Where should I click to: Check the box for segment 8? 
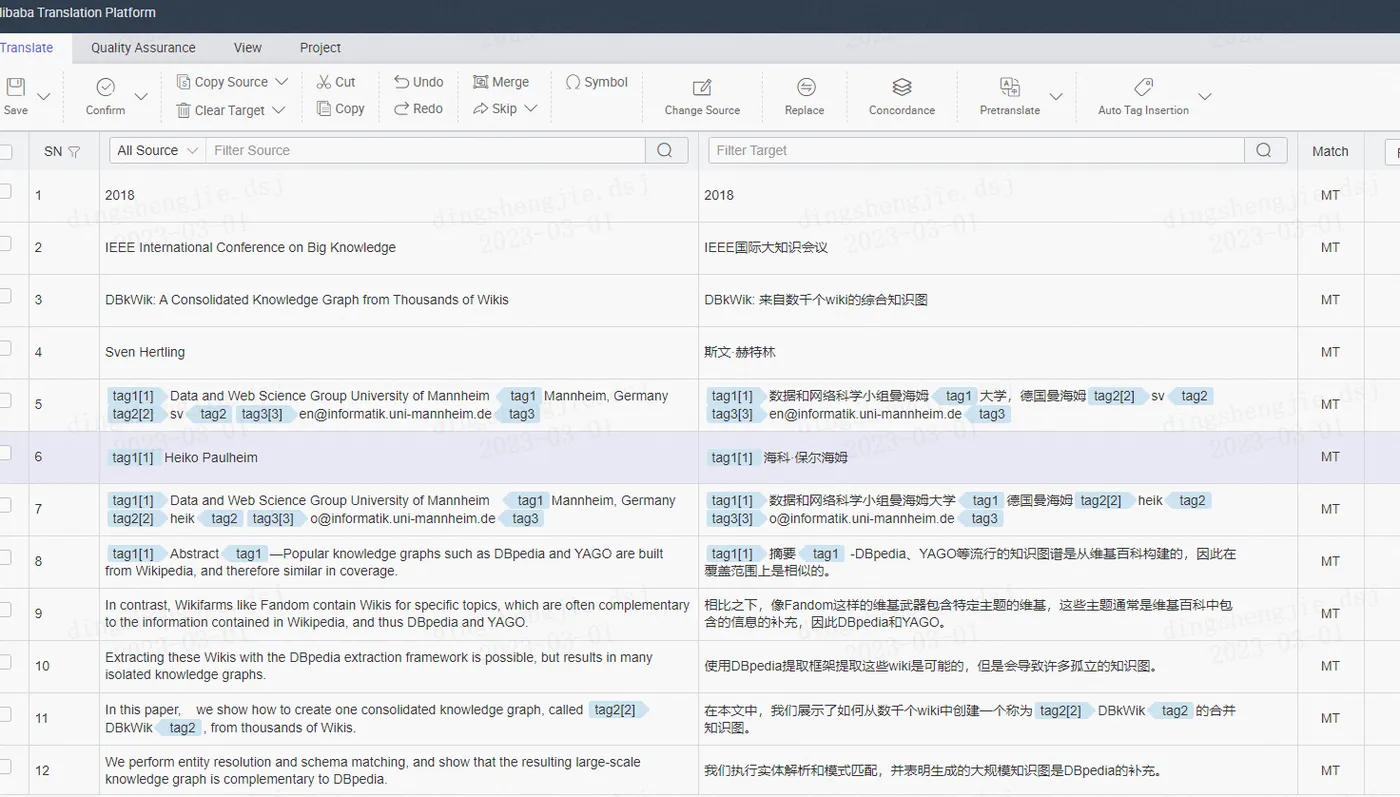click(x=6, y=557)
